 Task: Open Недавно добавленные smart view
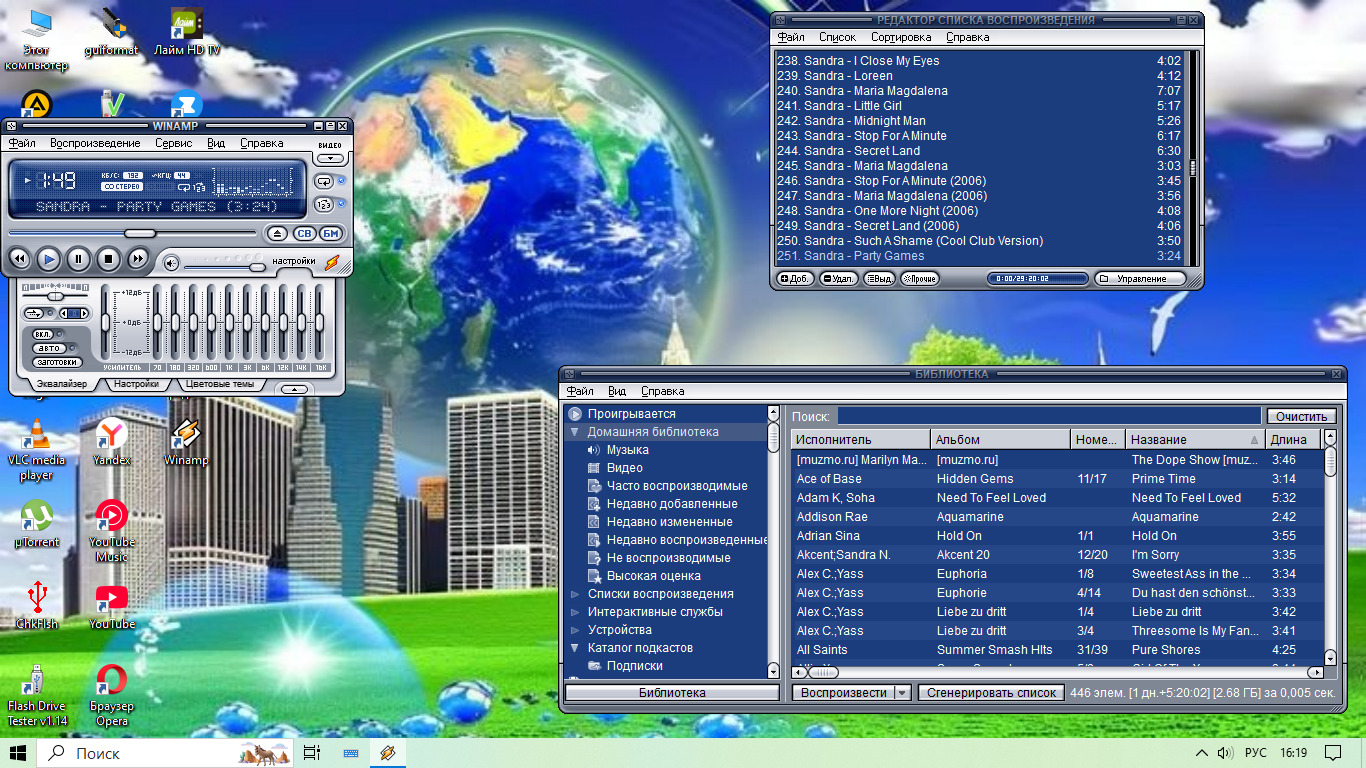click(x=672, y=504)
